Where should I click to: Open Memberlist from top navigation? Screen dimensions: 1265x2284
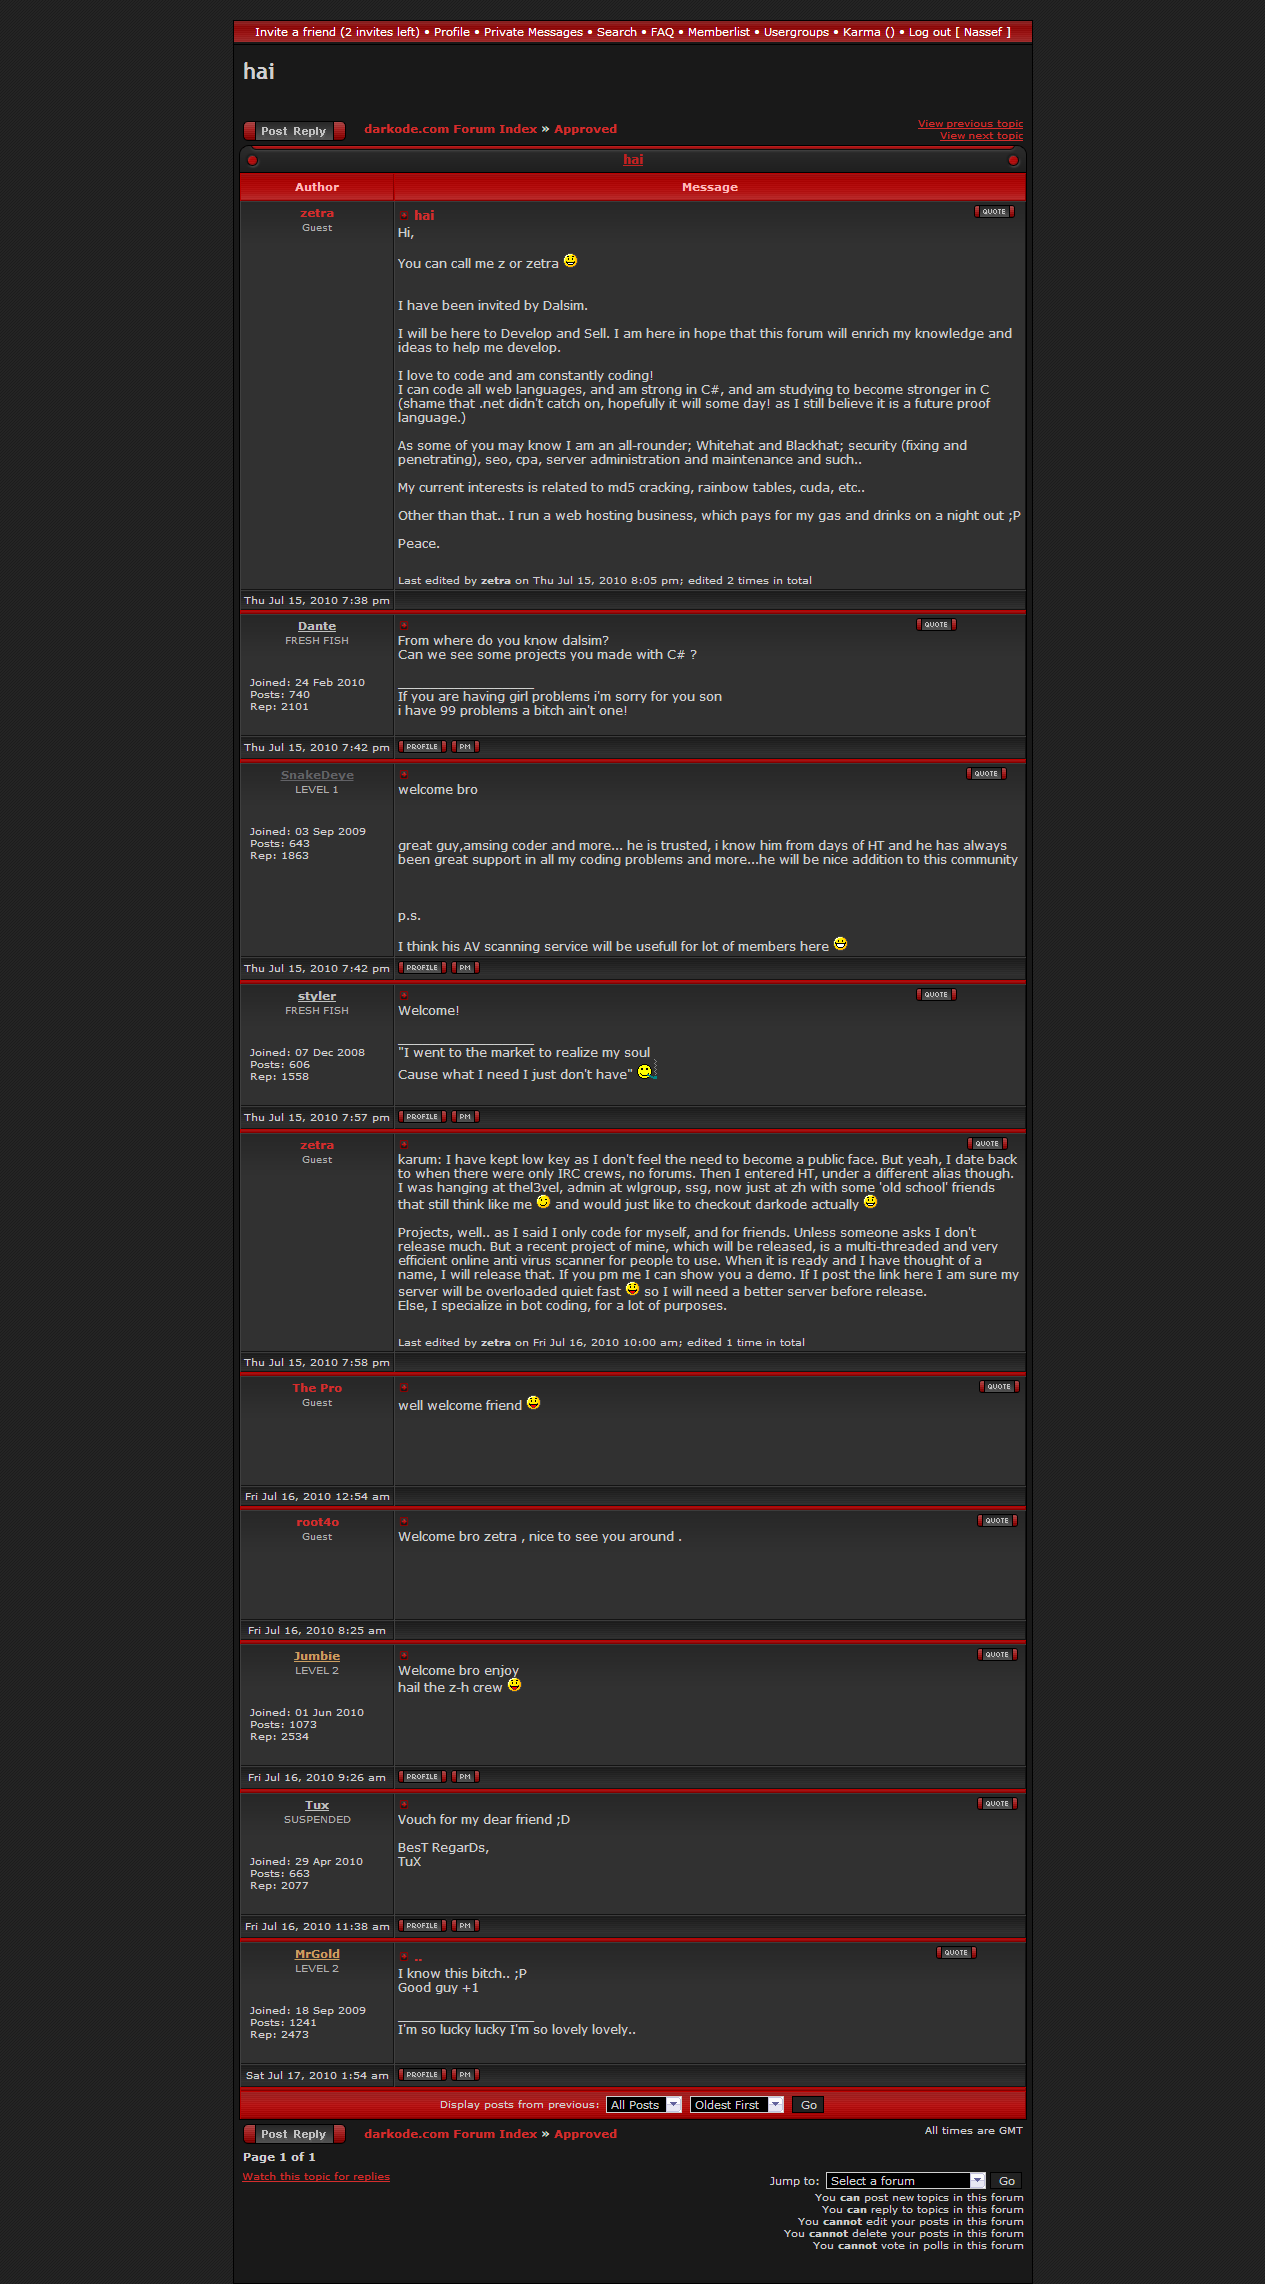[718, 32]
